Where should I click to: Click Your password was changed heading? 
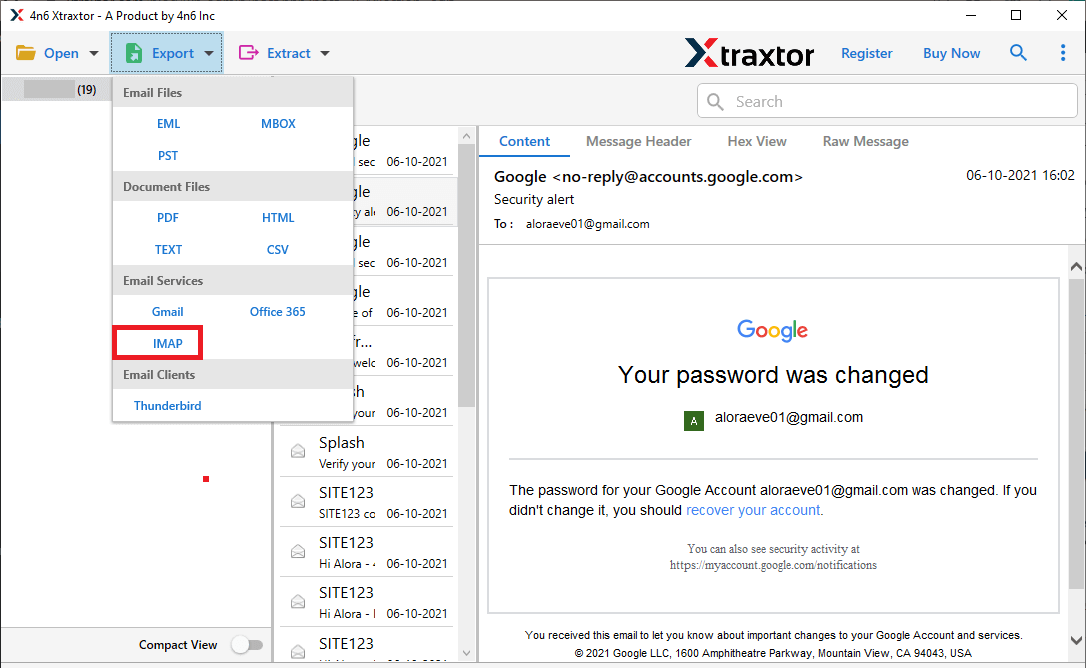773,375
